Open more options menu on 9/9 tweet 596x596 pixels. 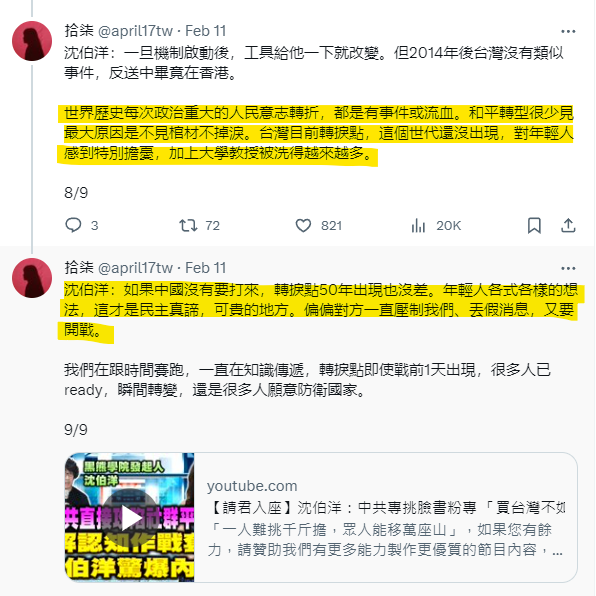click(x=568, y=268)
